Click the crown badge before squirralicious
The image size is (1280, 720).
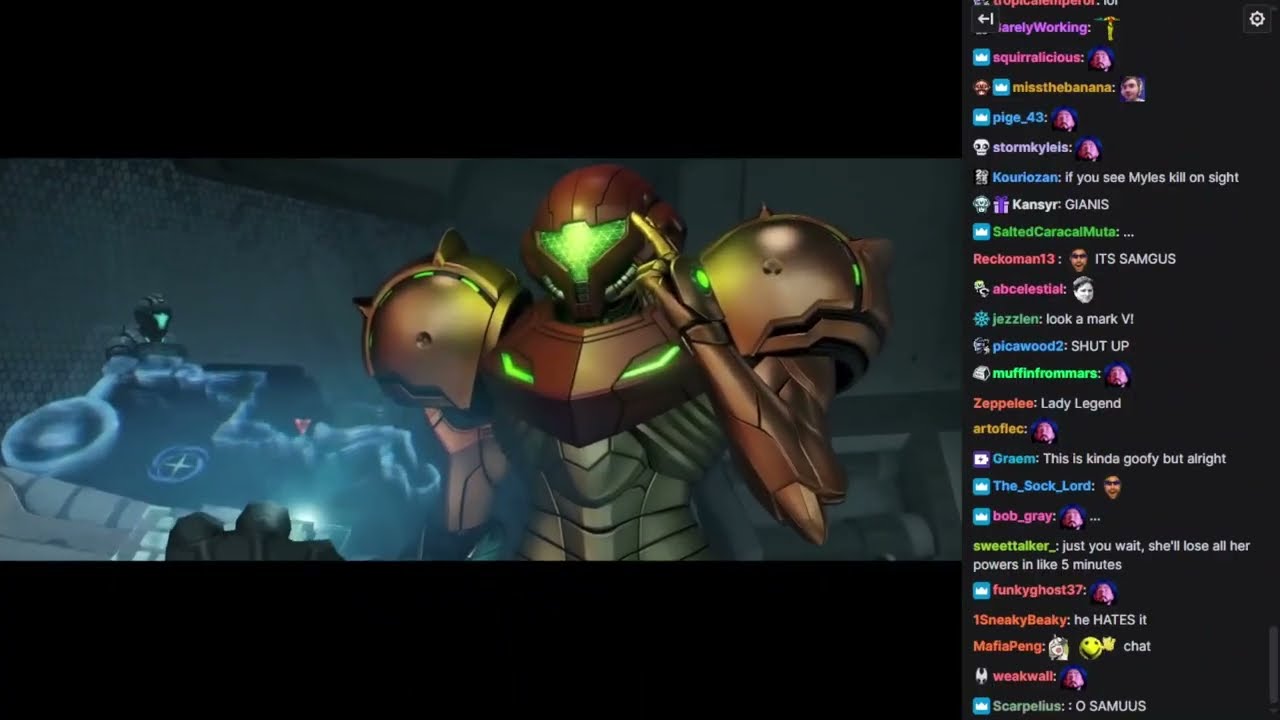coord(981,57)
